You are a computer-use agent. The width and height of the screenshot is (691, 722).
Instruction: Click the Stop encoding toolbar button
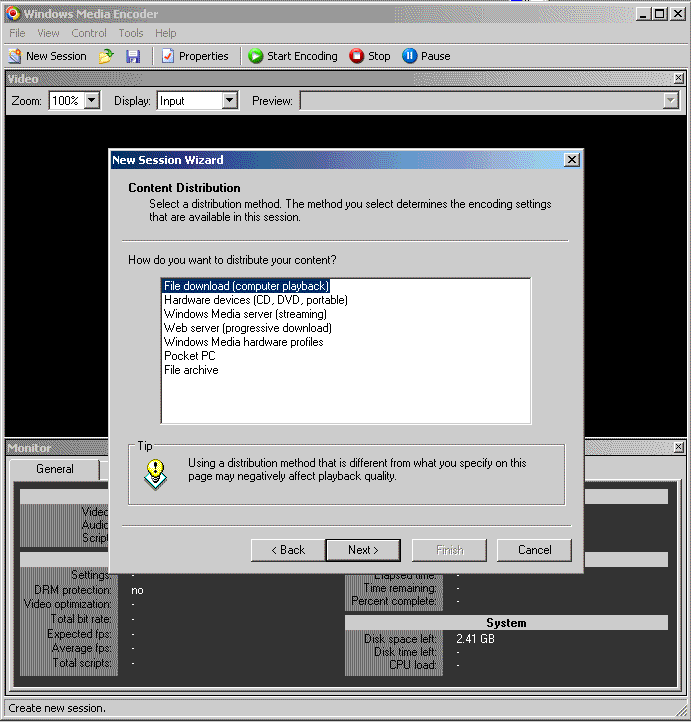370,56
